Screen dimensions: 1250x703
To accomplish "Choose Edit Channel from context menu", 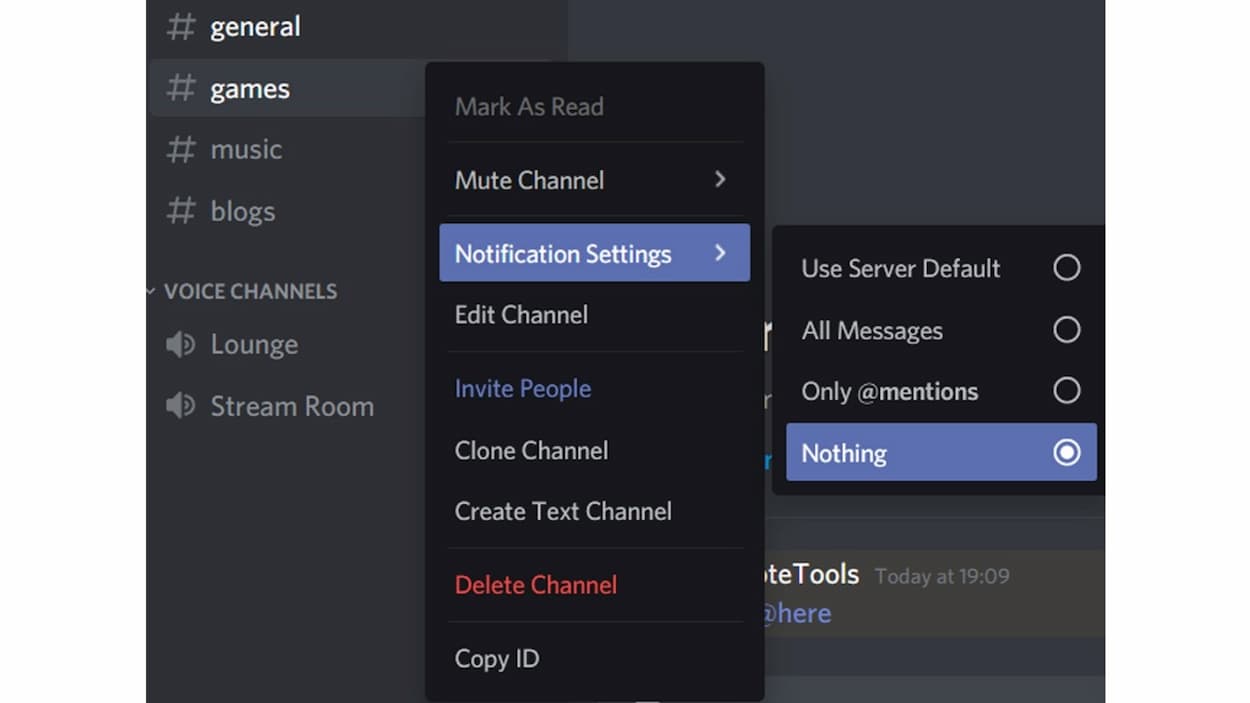I will [x=521, y=315].
